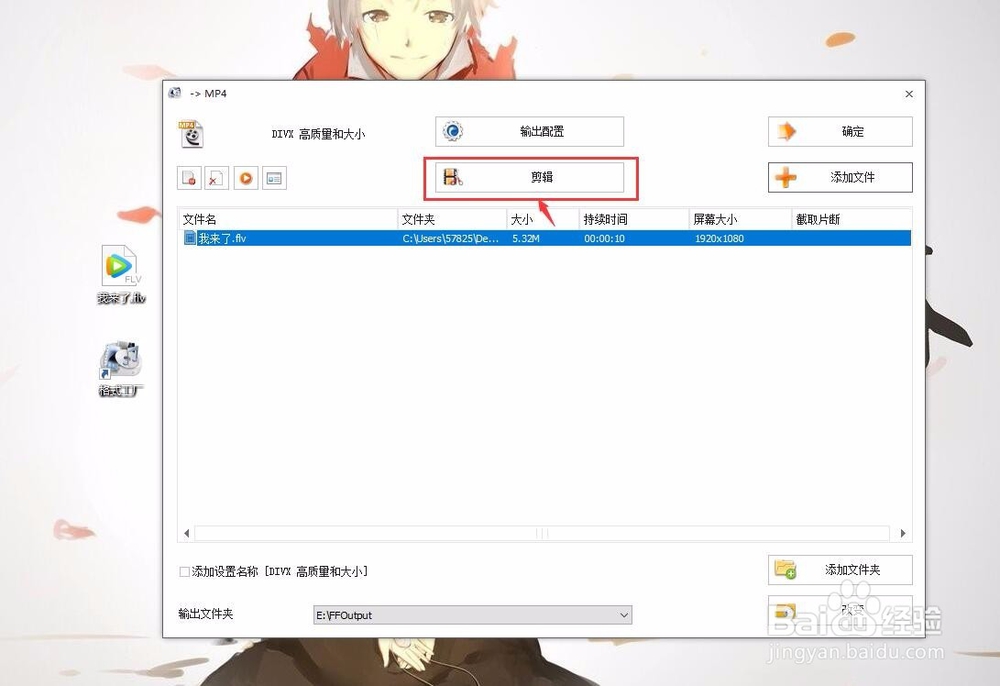Click the horizontal scrollbar left arrow
The image size is (1000, 686).
pyautogui.click(x=186, y=533)
